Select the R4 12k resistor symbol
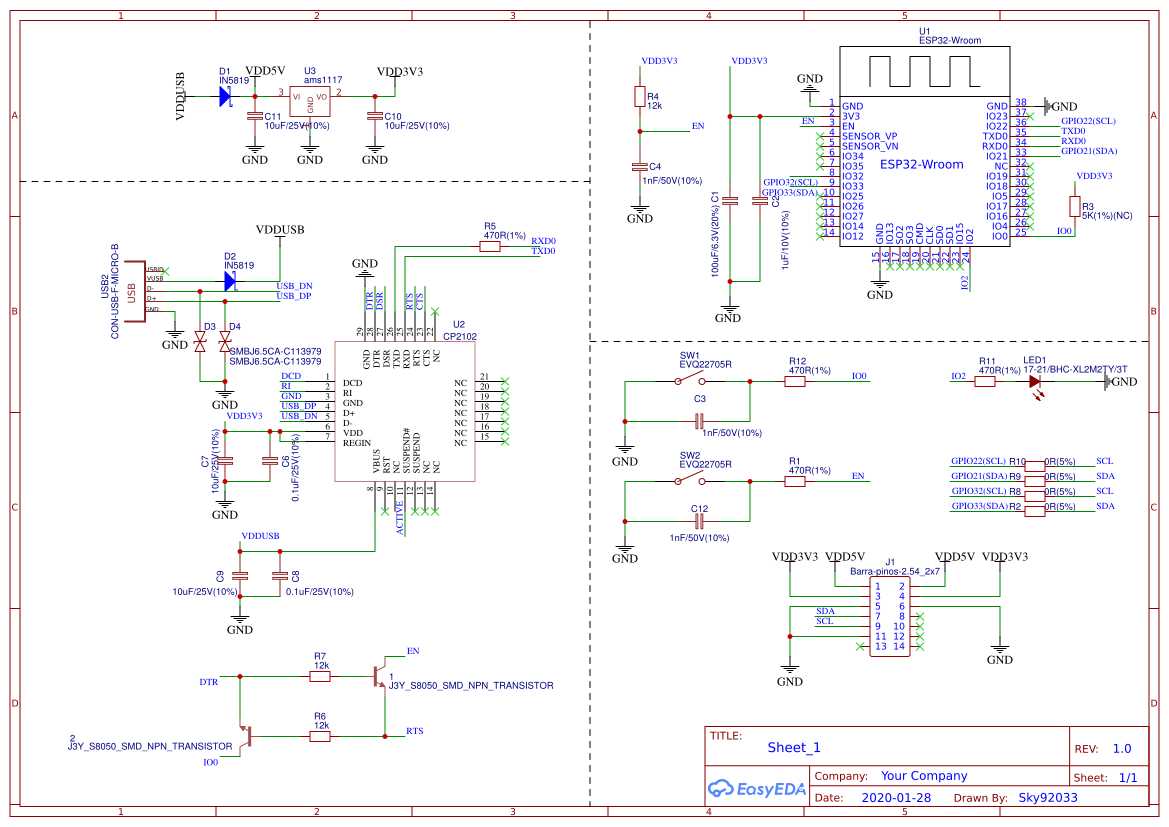This screenshot has width=1169, height=827. [x=640, y=96]
